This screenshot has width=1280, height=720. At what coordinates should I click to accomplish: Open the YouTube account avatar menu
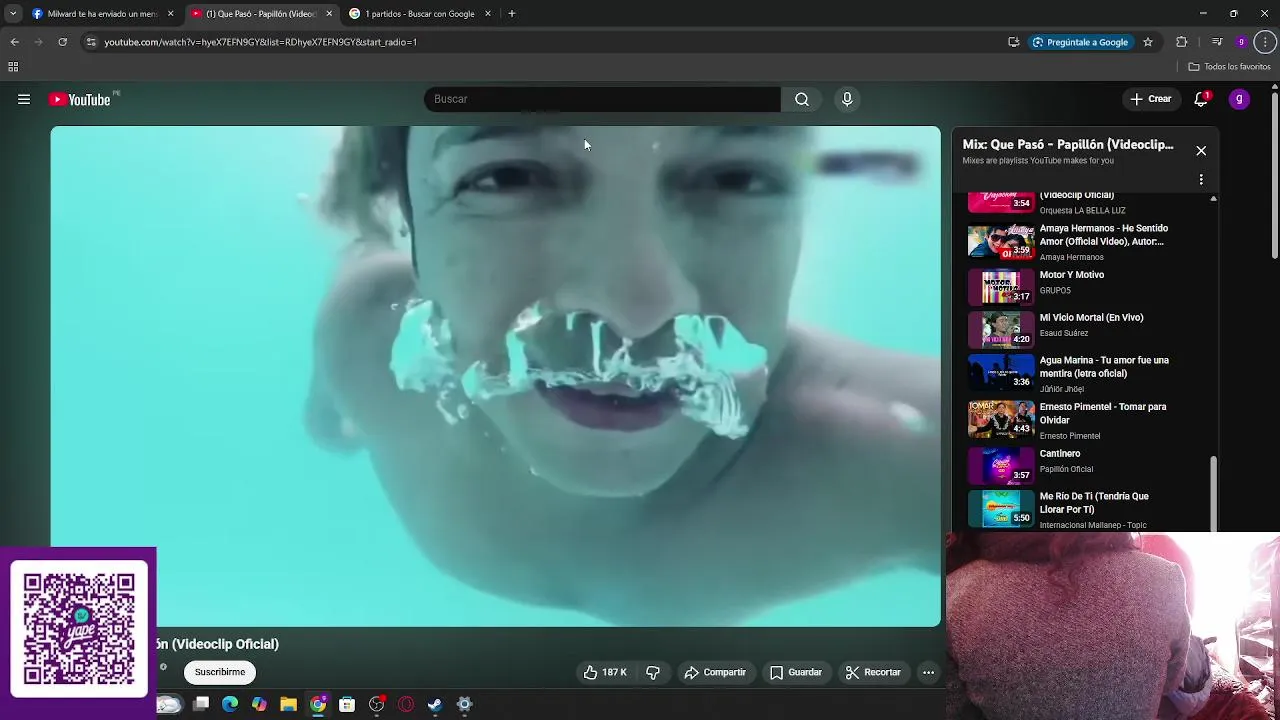(1239, 99)
